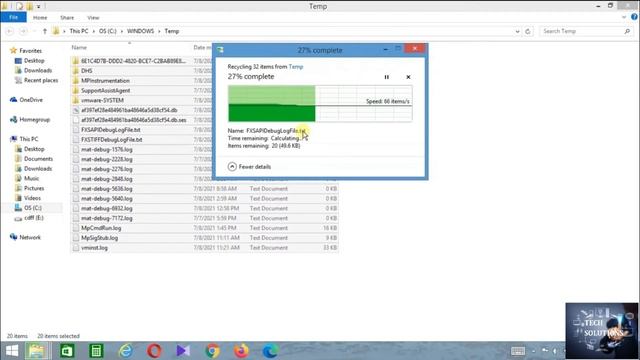Select the vmware-SYSTEM folder
The width and height of the screenshot is (640, 360).
point(102,100)
